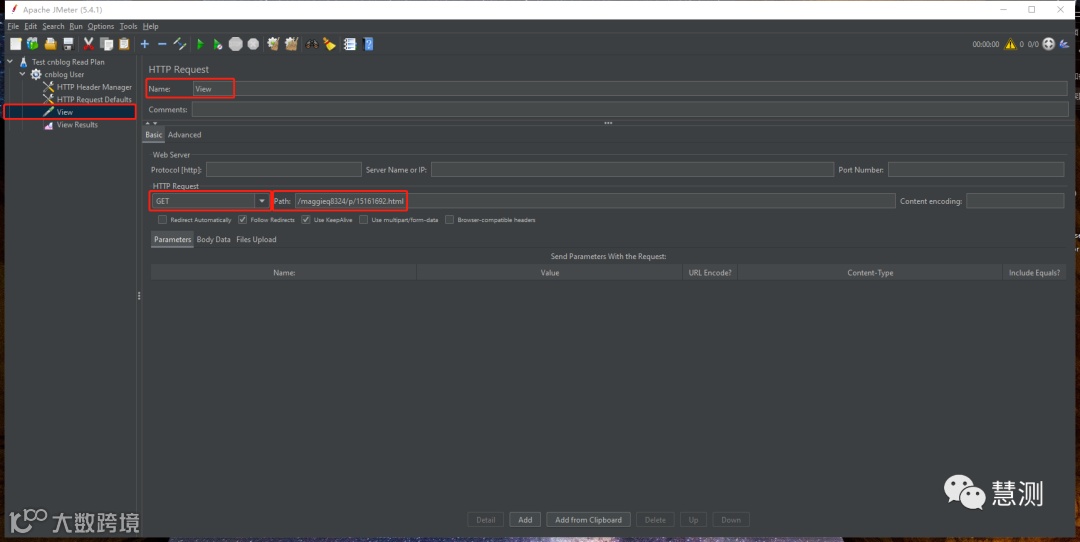Stop the running test icon

click(x=236, y=44)
